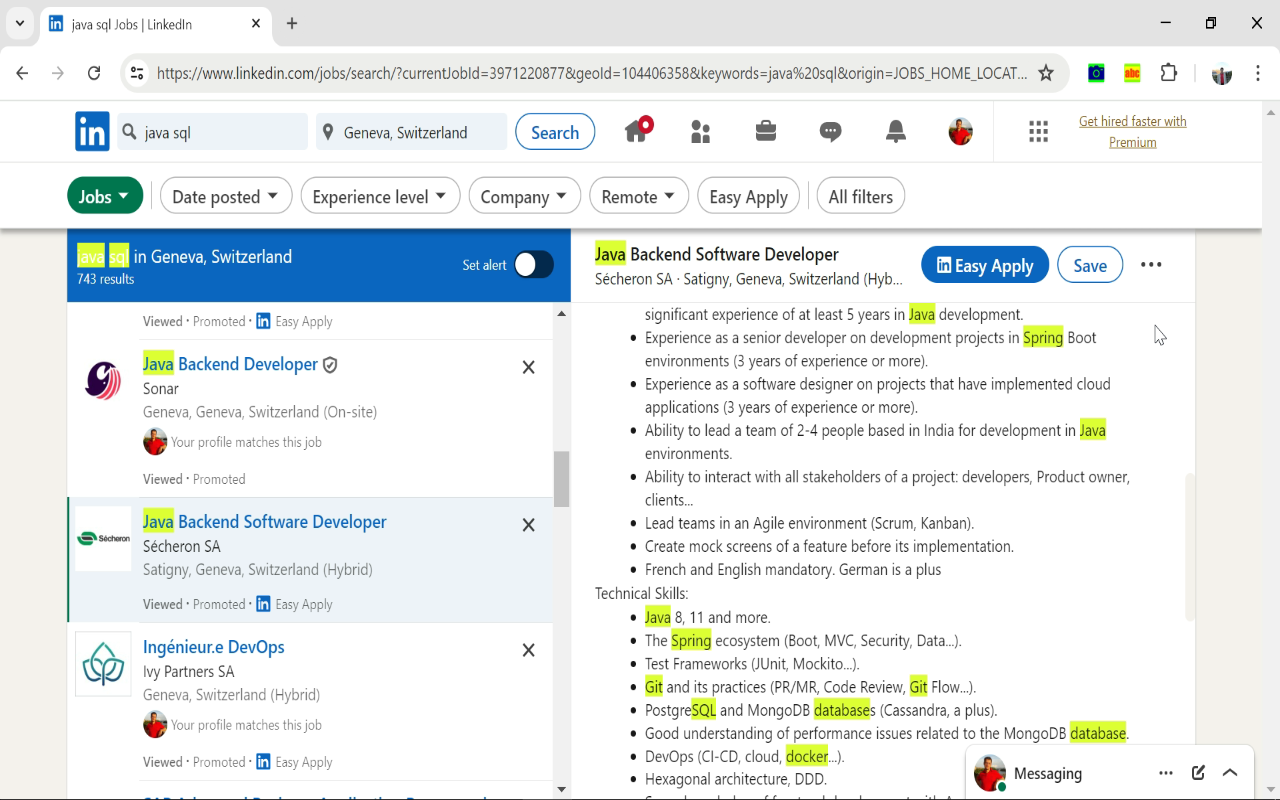Open the My Network icon

point(700,131)
